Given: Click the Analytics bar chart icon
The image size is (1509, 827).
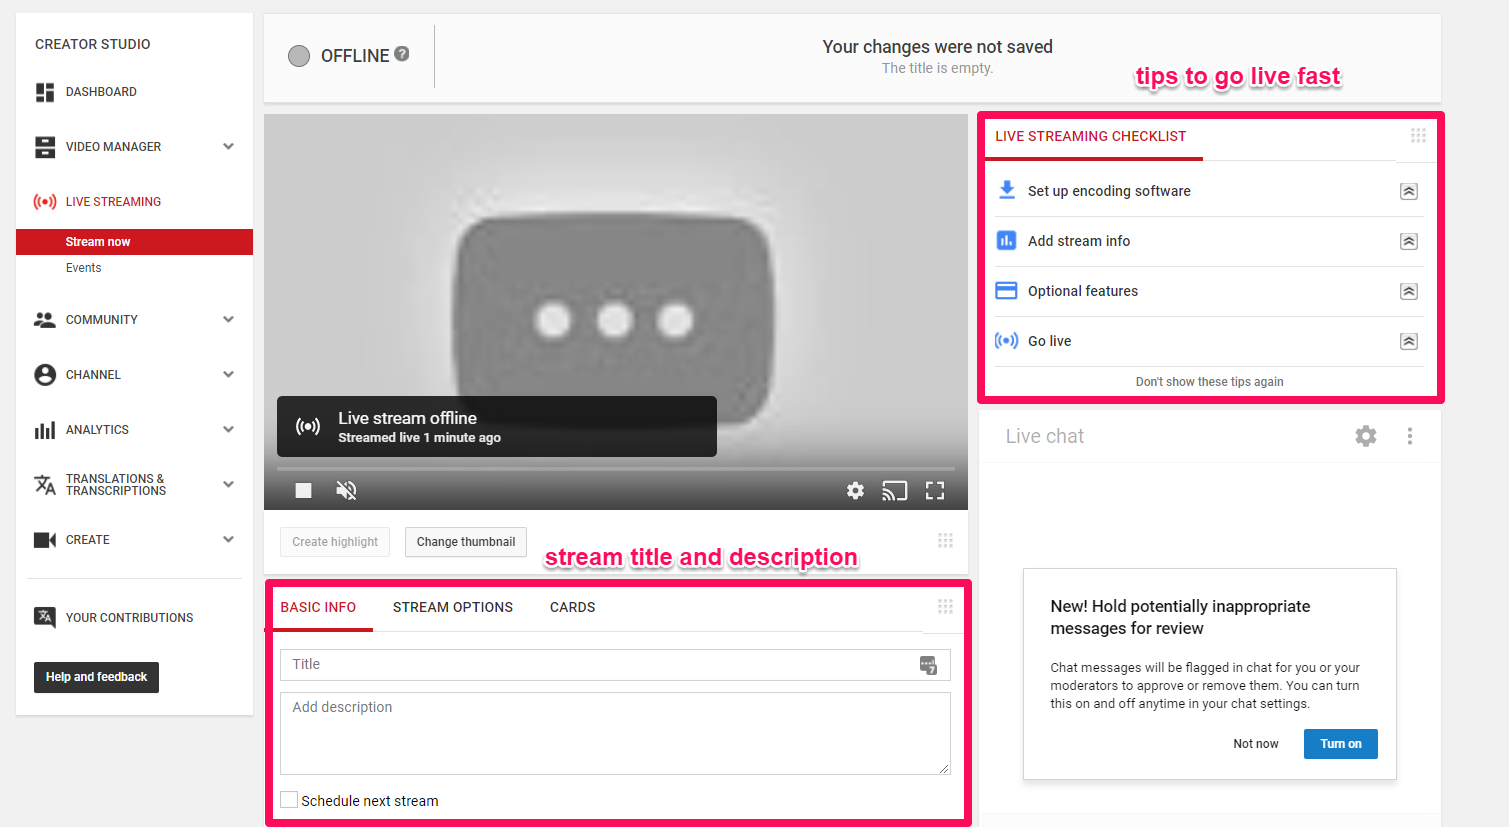Looking at the screenshot, I should pyautogui.click(x=45, y=430).
